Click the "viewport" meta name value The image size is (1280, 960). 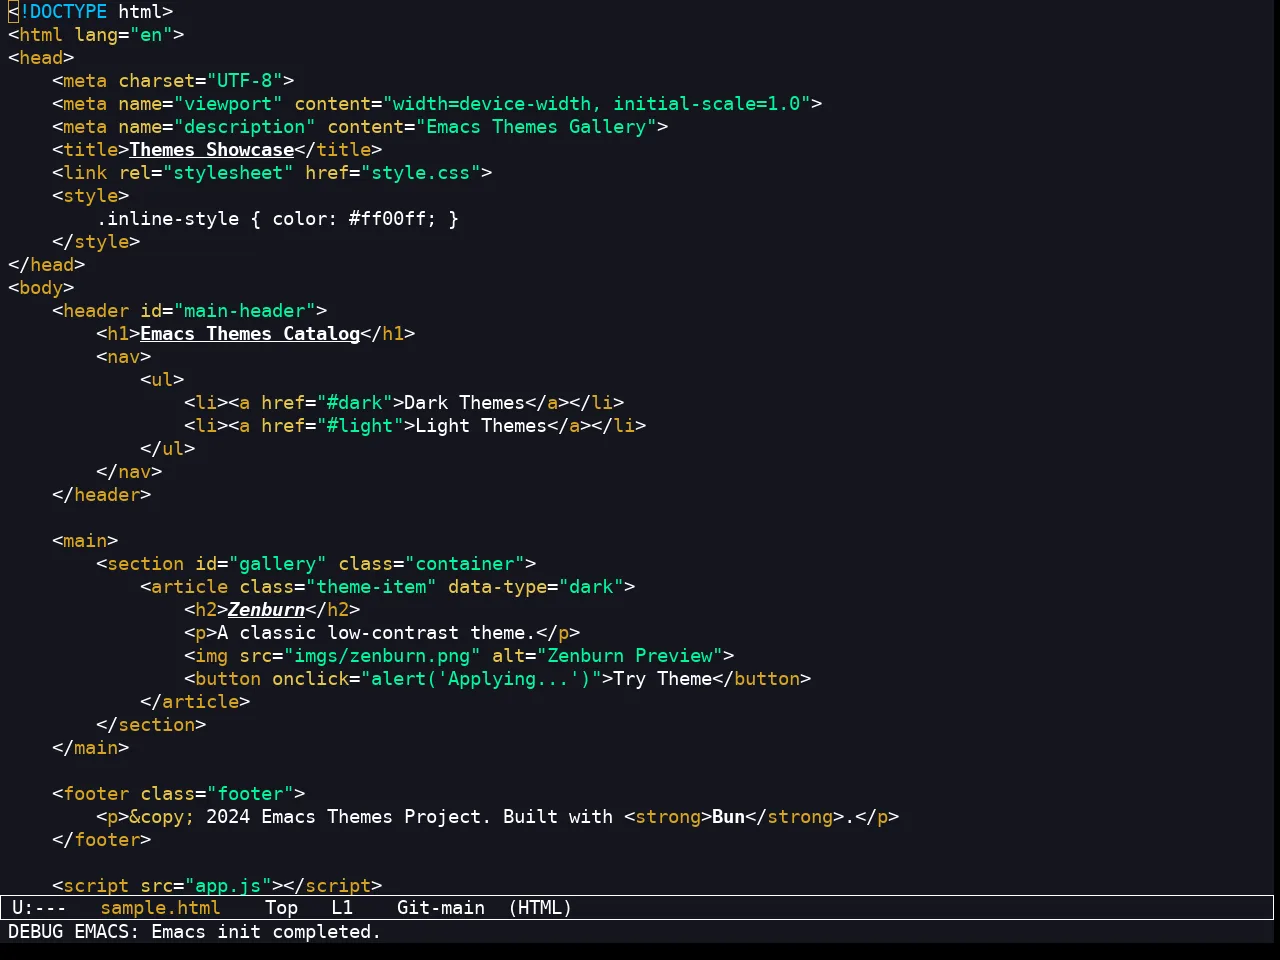pos(228,104)
